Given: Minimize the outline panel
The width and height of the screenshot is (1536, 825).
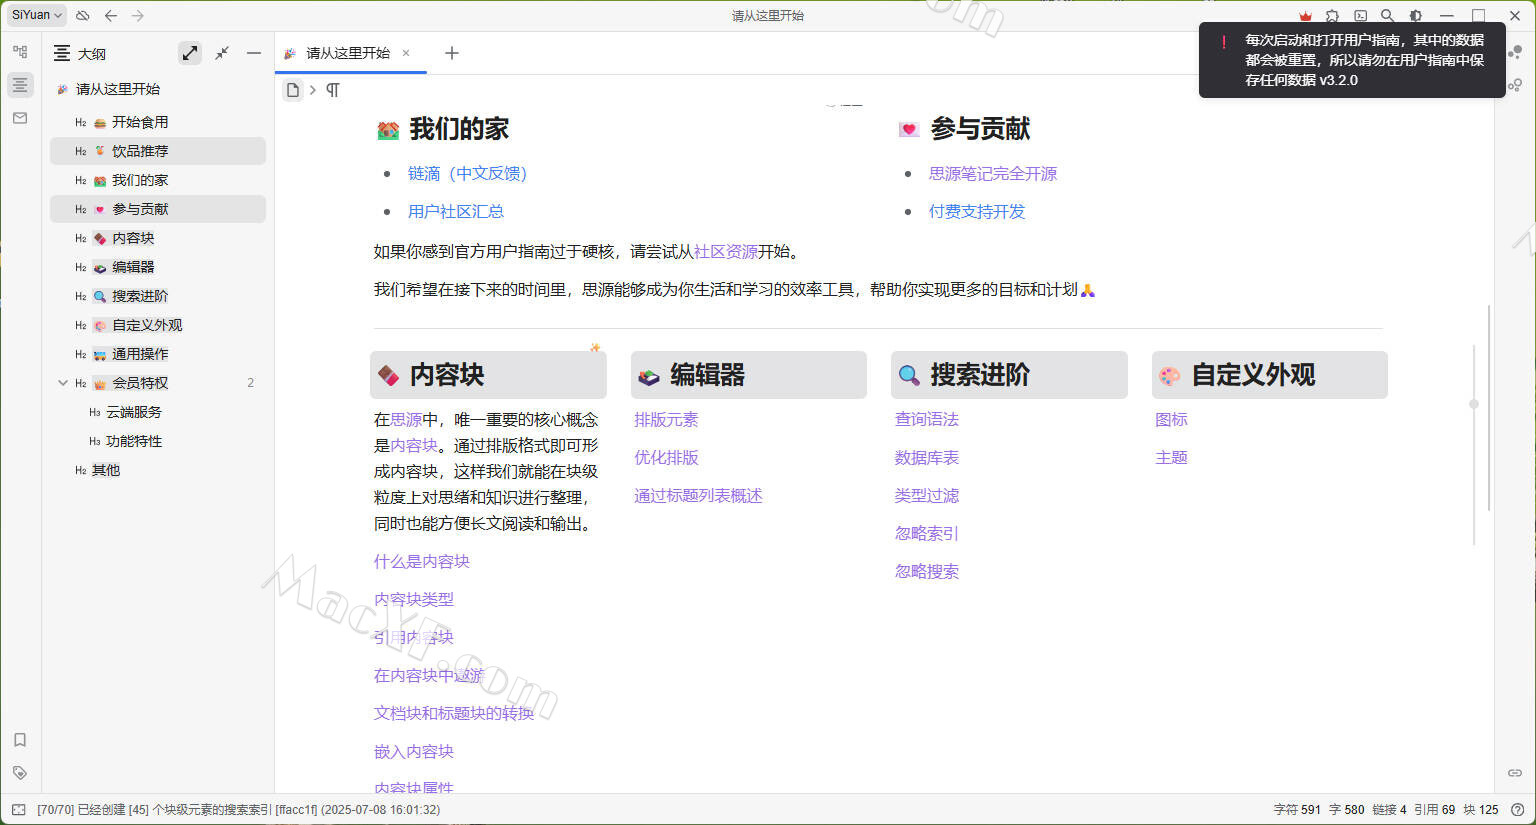Looking at the screenshot, I should tap(254, 53).
